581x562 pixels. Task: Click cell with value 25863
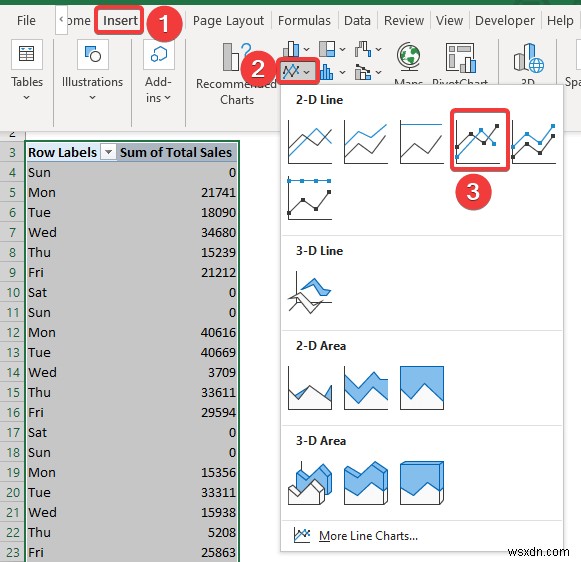(177, 553)
